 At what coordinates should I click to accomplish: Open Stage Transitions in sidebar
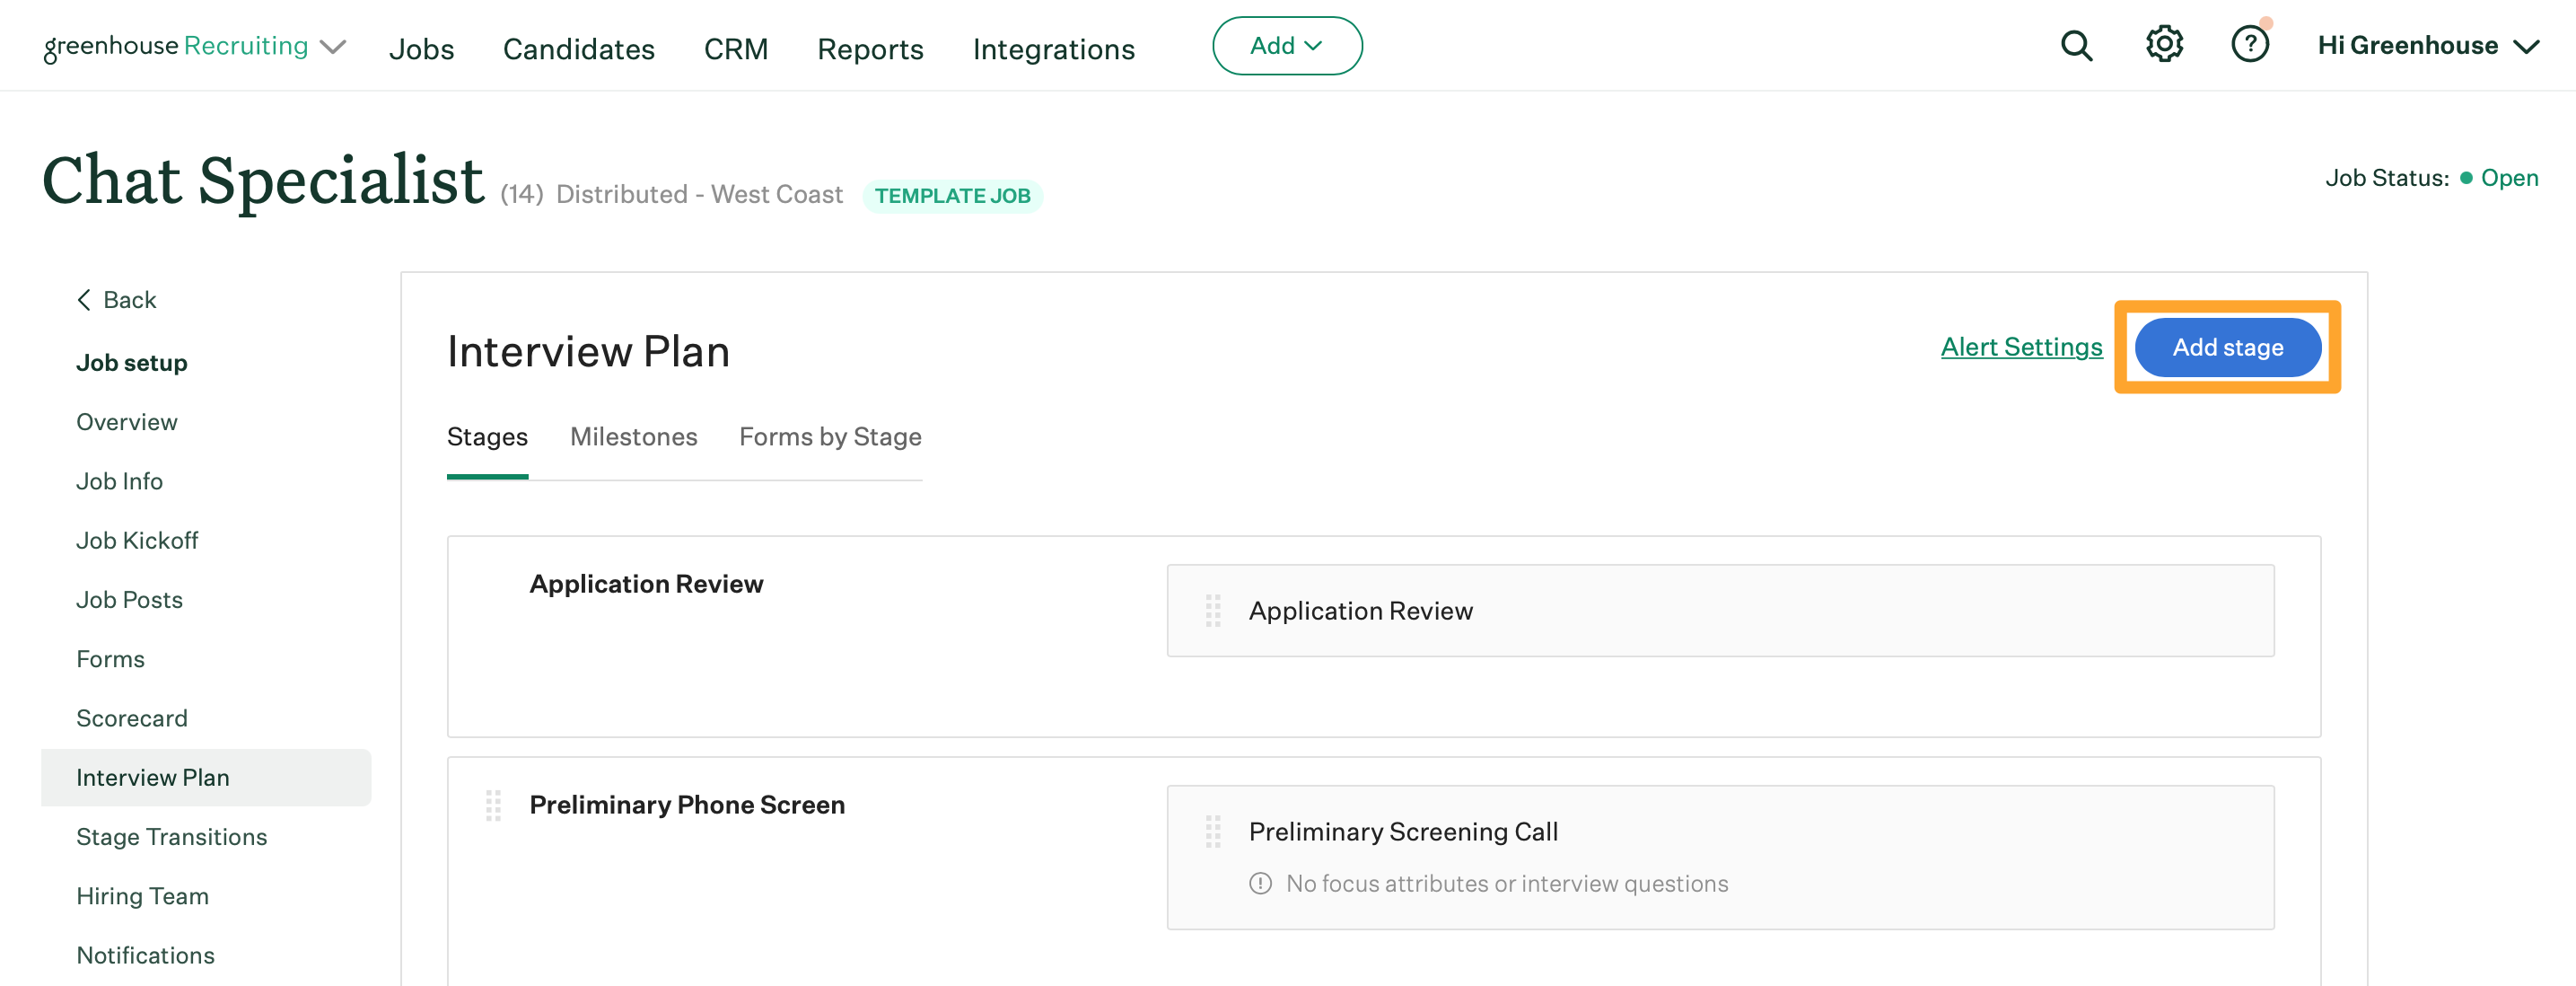[171, 837]
